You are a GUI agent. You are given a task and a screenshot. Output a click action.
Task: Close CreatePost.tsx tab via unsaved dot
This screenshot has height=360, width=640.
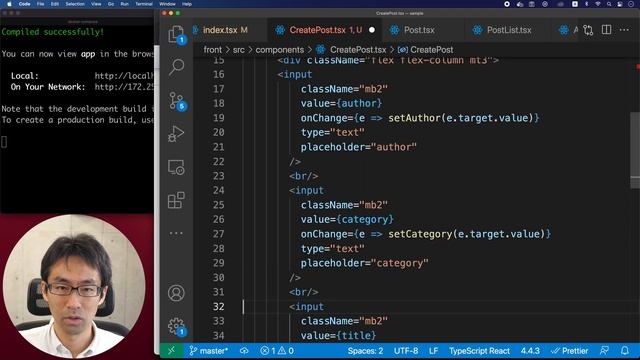[x=372, y=30]
